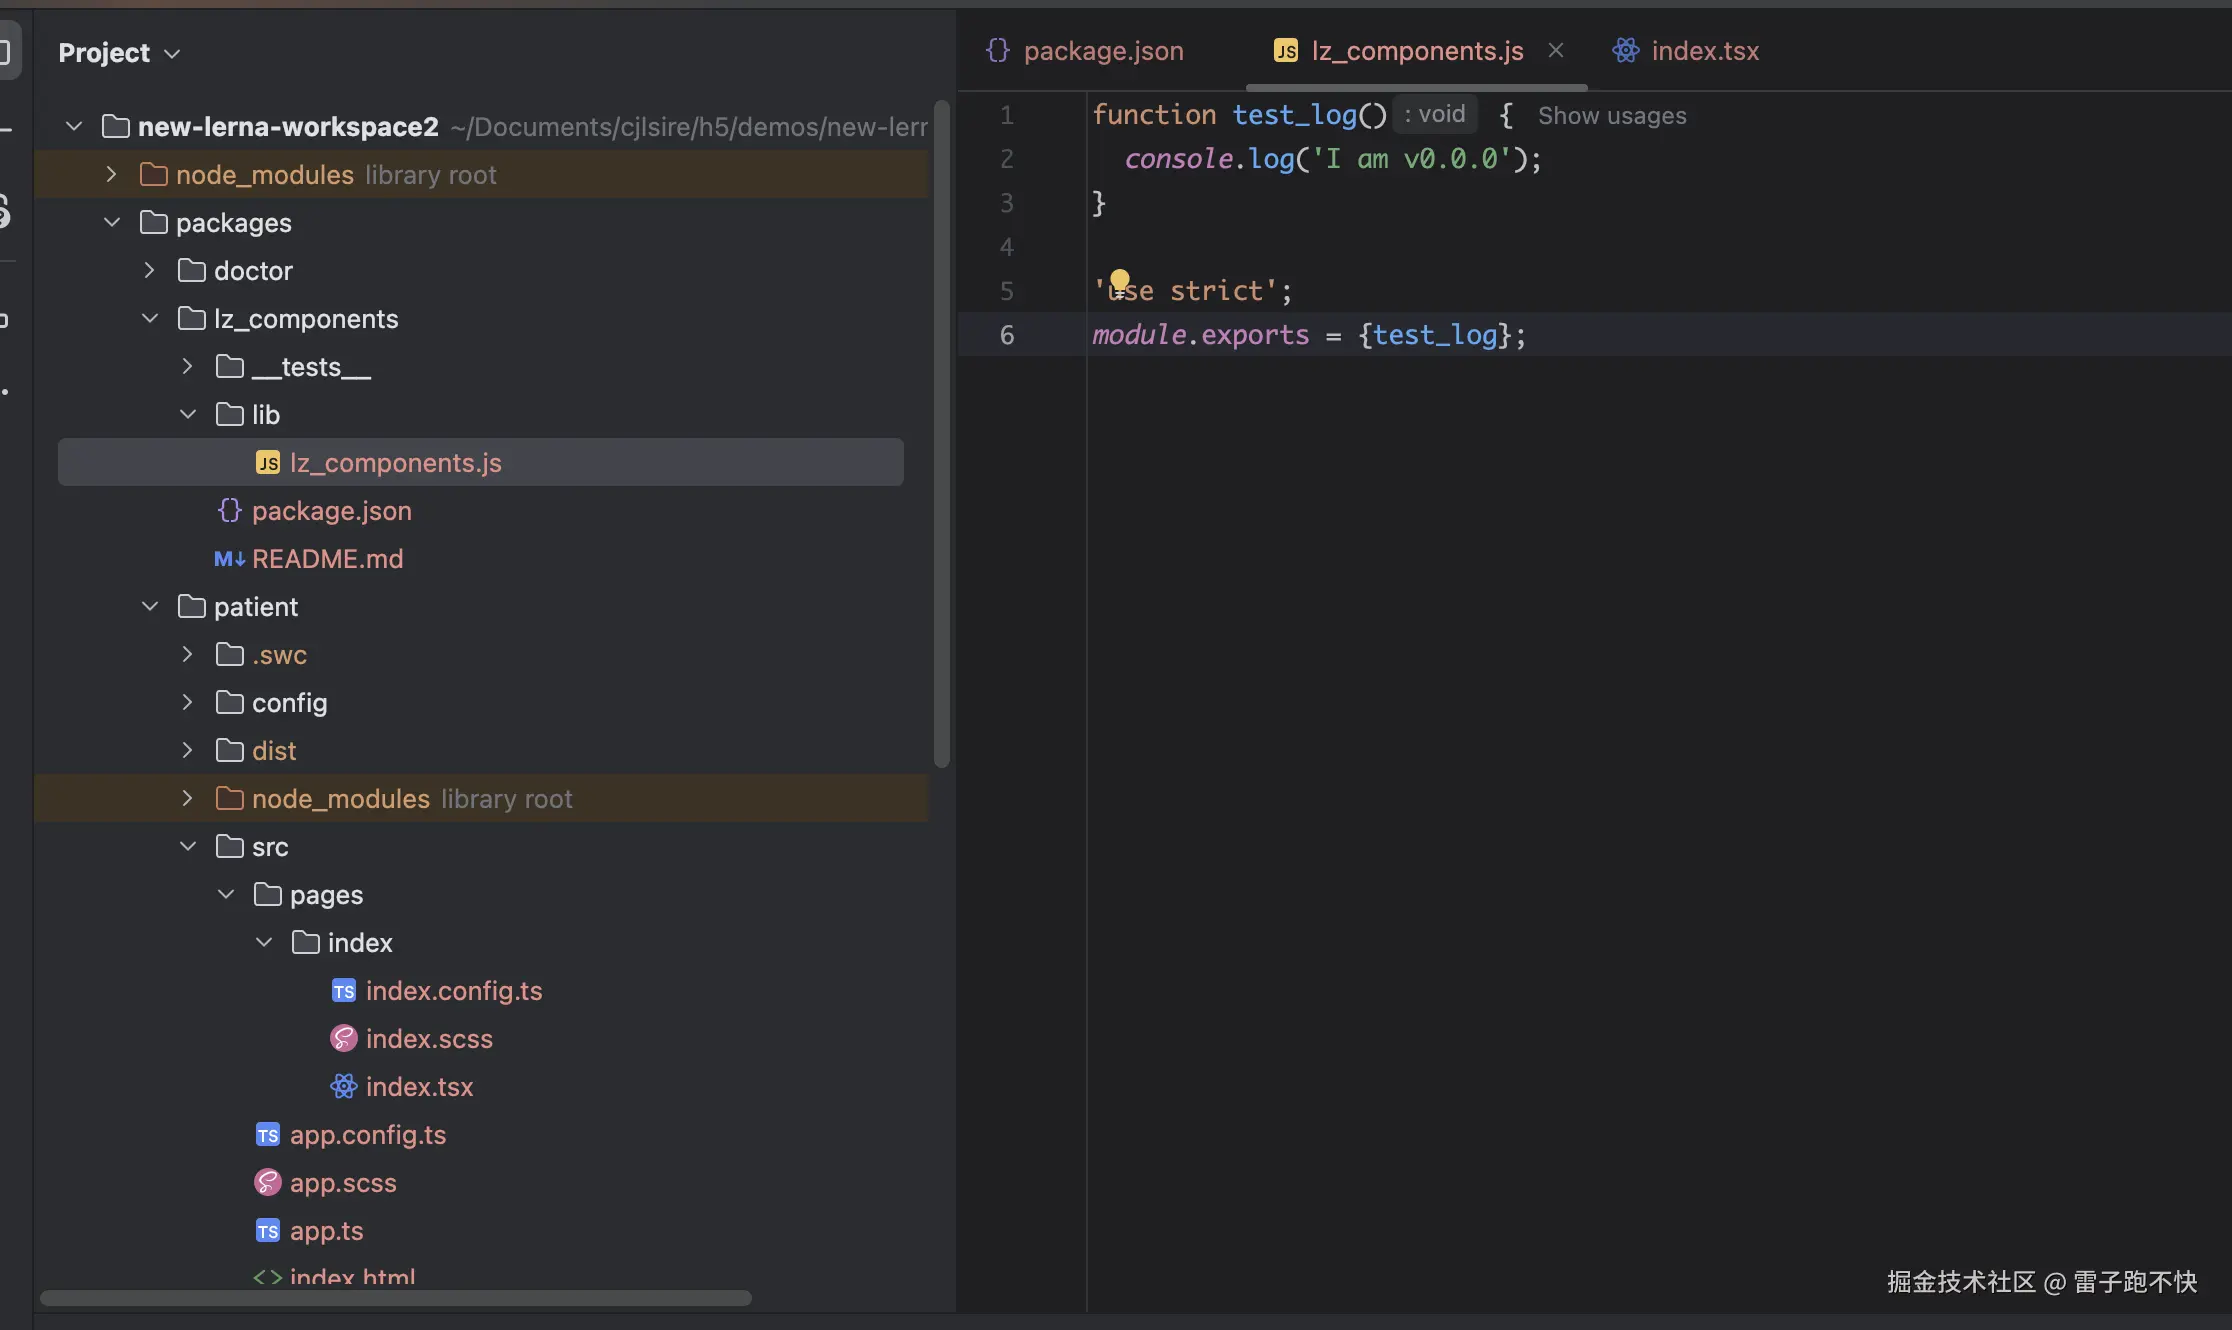Click the project tree horizontal scrollbar
The width and height of the screenshot is (2232, 1330).
coord(395,1298)
